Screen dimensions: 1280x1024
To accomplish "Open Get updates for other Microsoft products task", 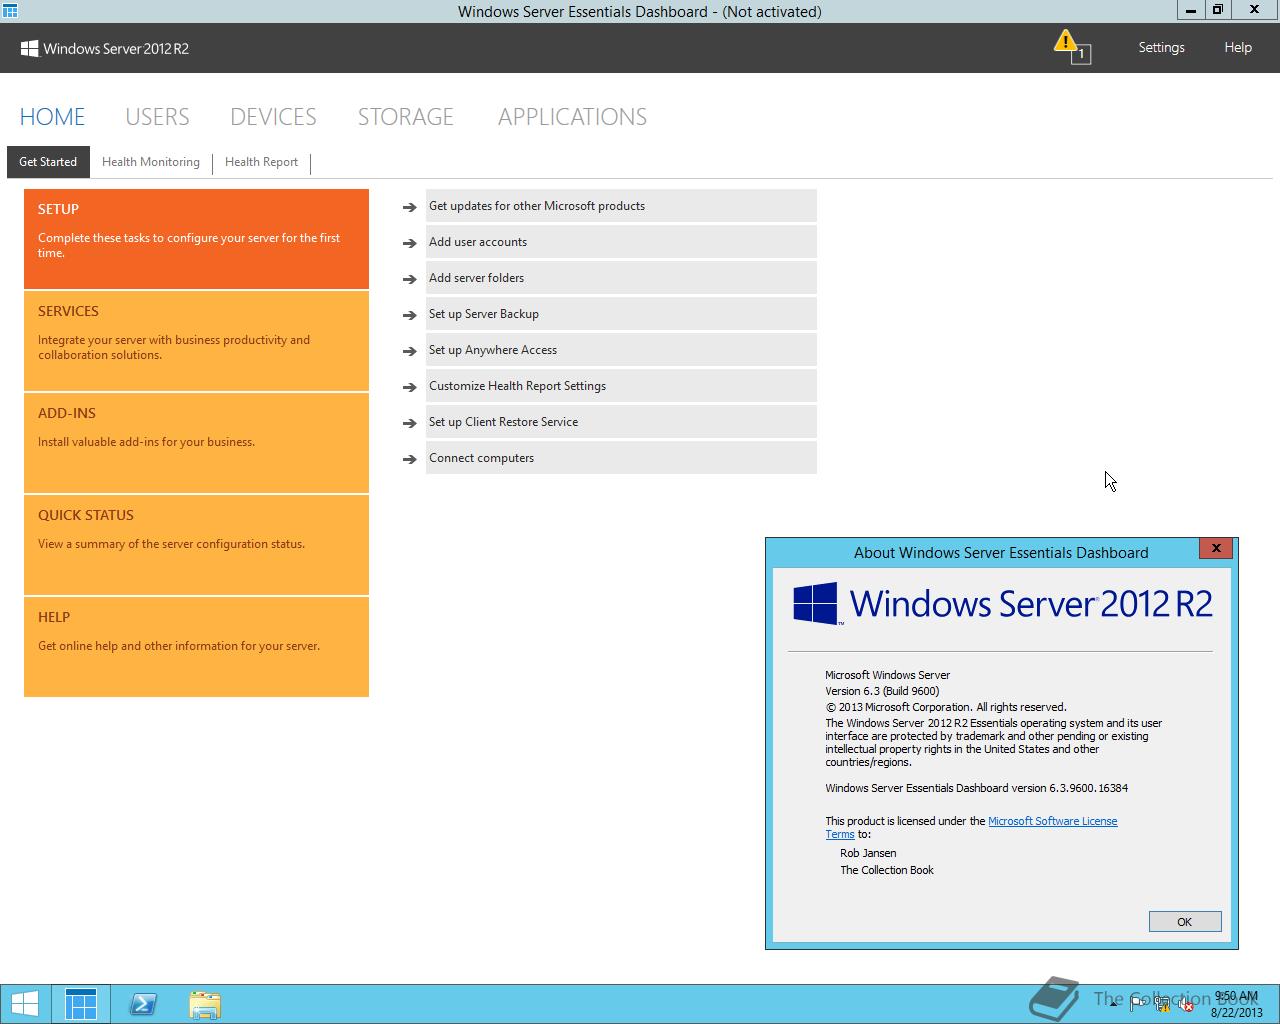I will click(x=621, y=206).
